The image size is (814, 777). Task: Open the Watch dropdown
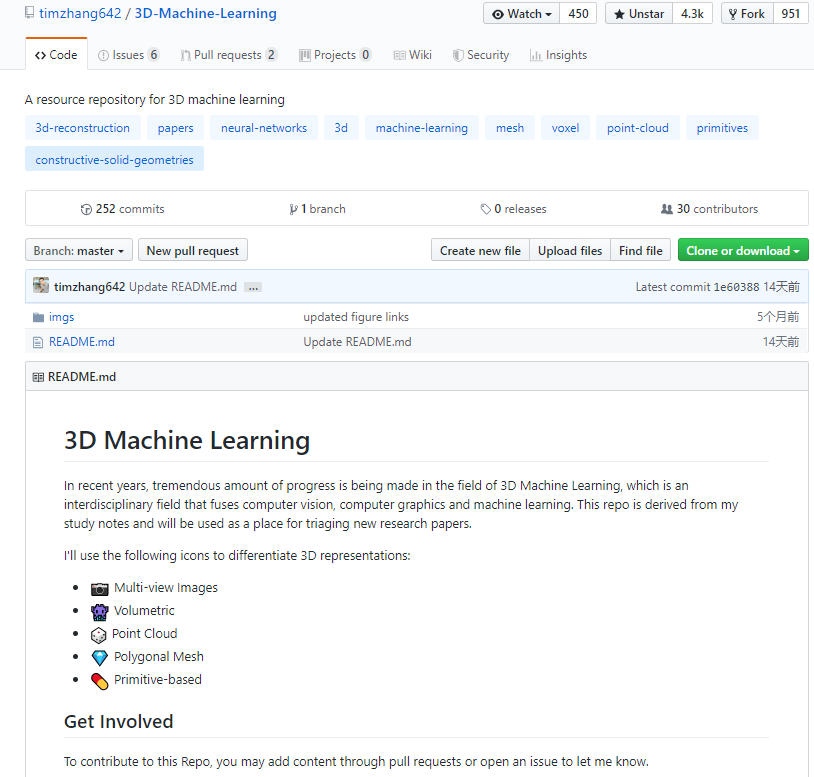point(521,14)
